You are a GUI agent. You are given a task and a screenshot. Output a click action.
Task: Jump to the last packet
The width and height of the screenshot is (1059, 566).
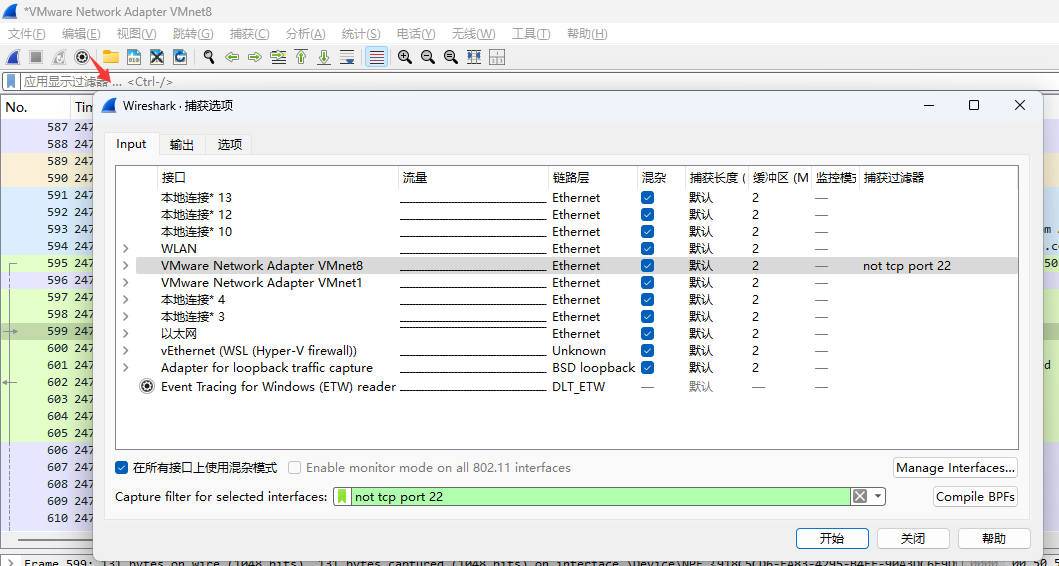click(324, 57)
